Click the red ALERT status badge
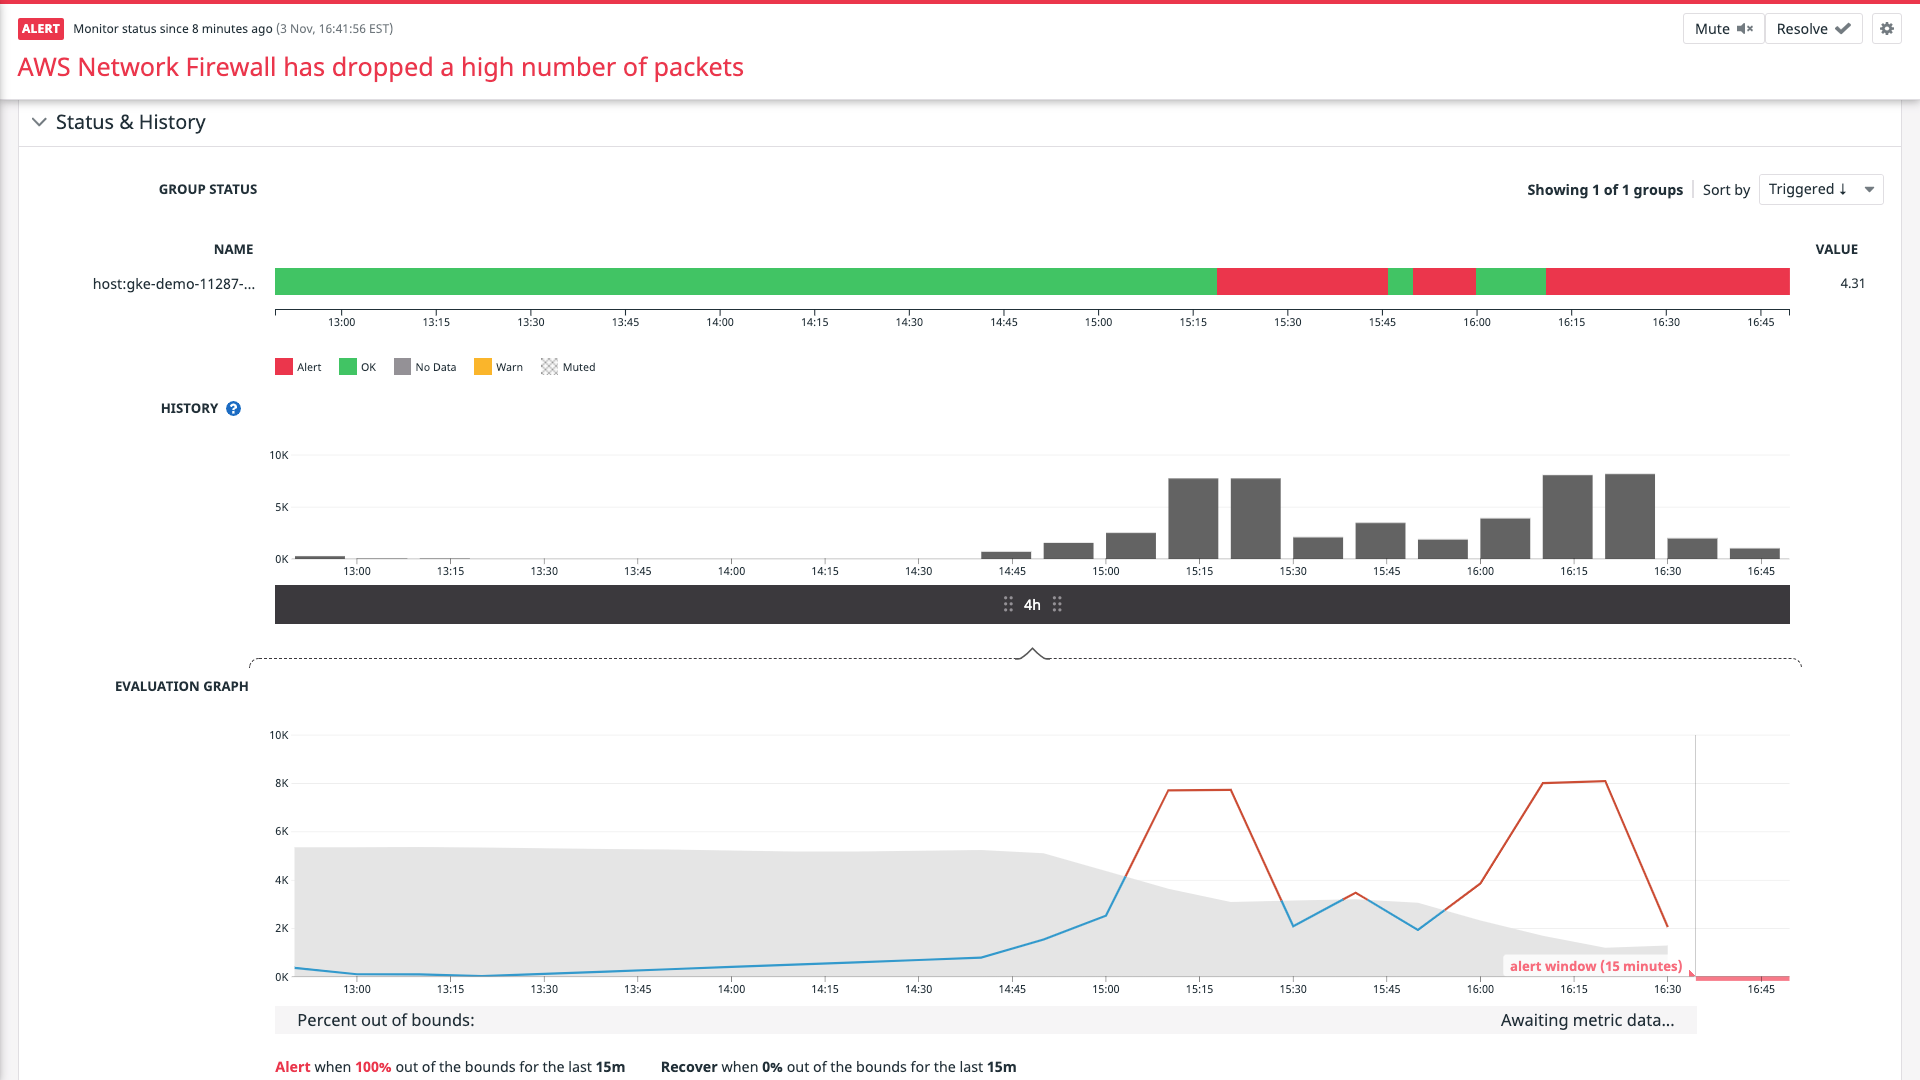Screen dimensions: 1920x1080 (41, 29)
